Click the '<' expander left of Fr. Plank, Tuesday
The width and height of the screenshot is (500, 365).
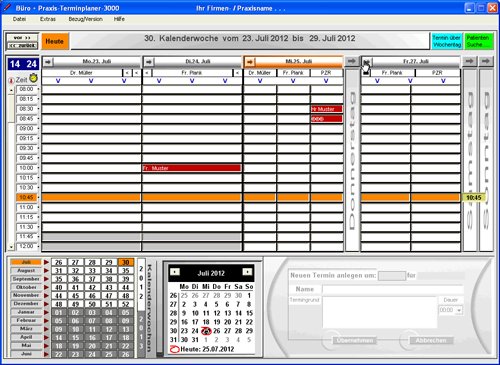click(147, 73)
